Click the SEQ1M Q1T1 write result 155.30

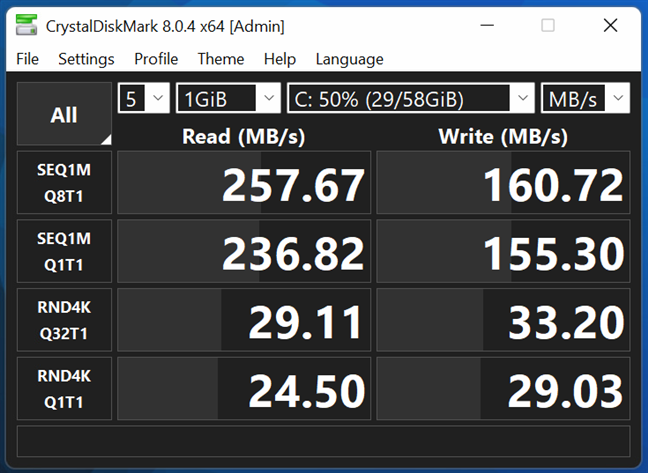pyautogui.click(x=503, y=251)
